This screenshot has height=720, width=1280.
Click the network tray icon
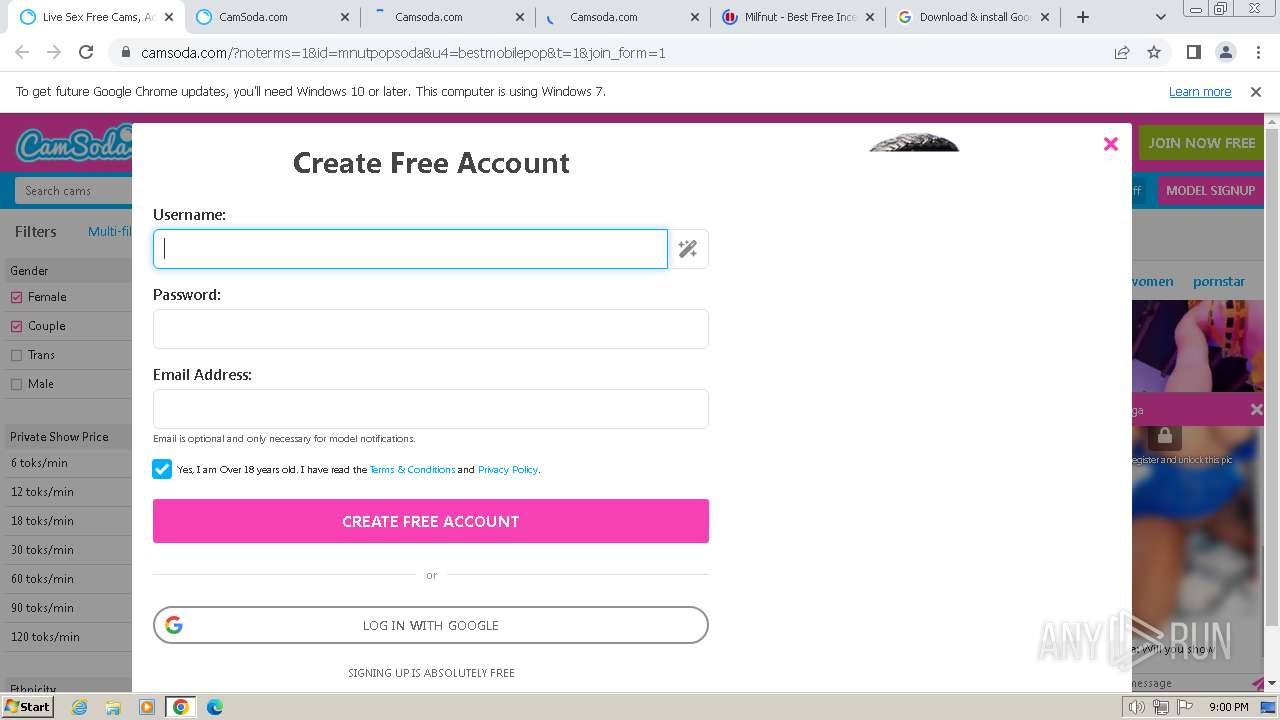click(x=1161, y=707)
